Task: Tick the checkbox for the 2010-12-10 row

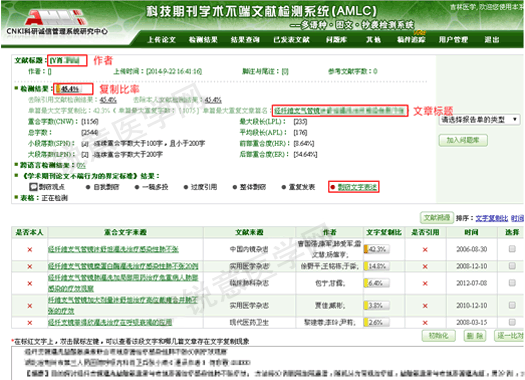Action: [512, 305]
